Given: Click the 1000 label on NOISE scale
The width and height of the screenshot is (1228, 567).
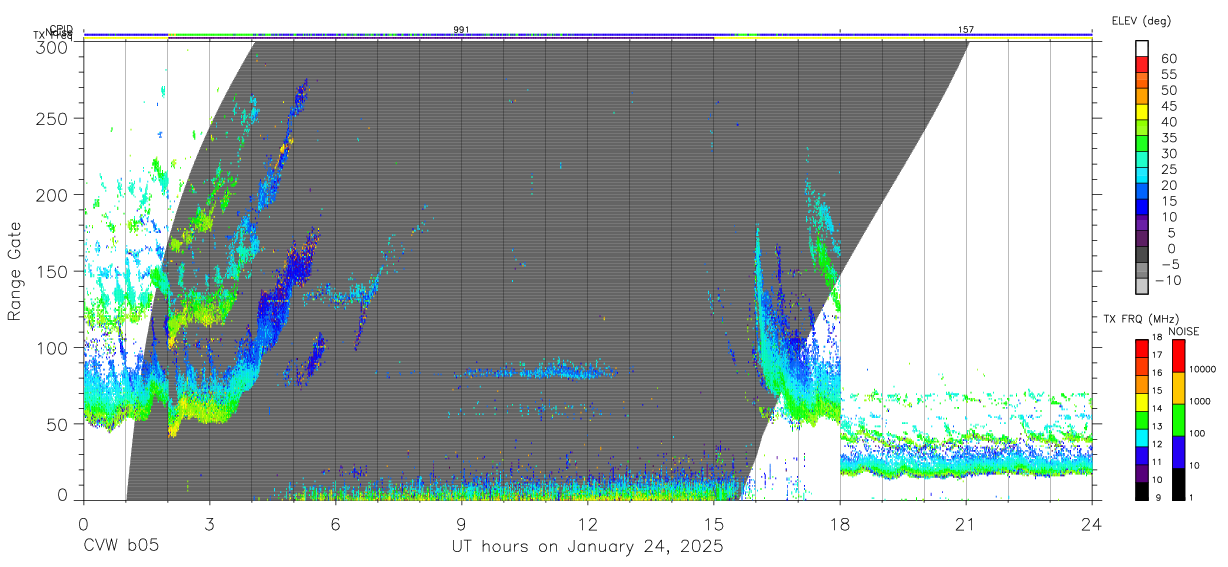Looking at the screenshot, I should click(1198, 402).
